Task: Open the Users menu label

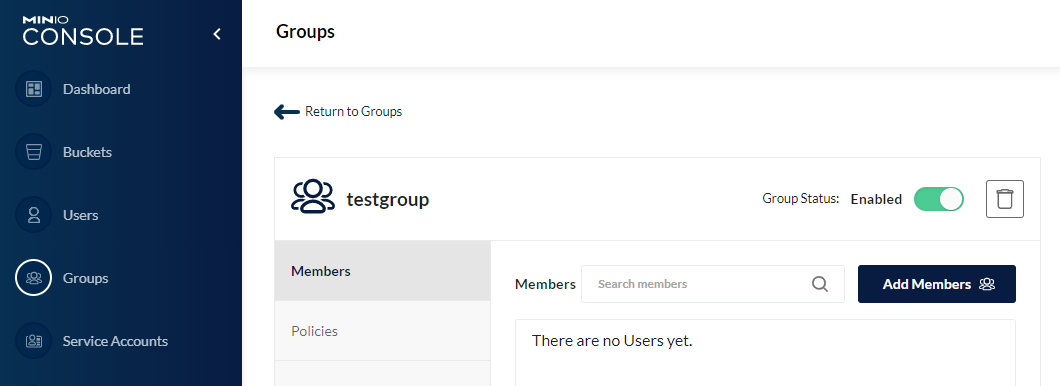Action: point(80,215)
